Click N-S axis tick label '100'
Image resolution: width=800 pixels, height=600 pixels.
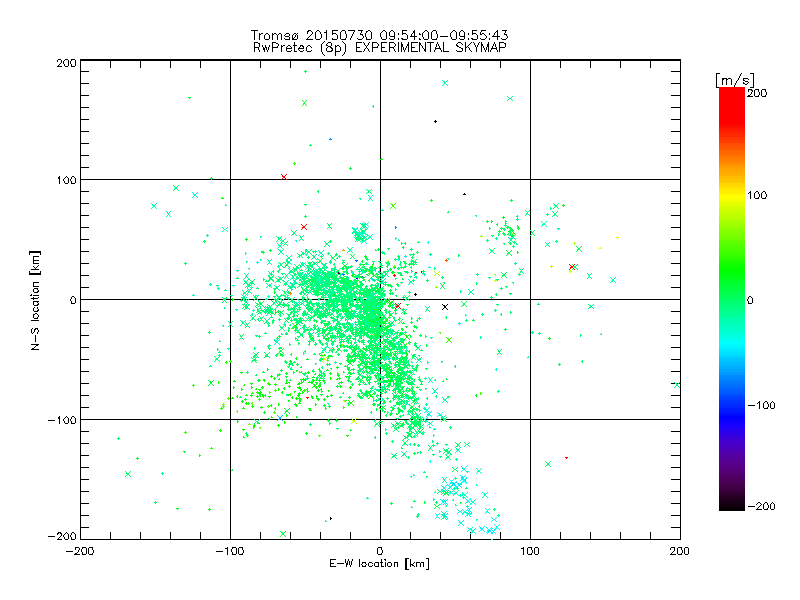tap(66, 180)
